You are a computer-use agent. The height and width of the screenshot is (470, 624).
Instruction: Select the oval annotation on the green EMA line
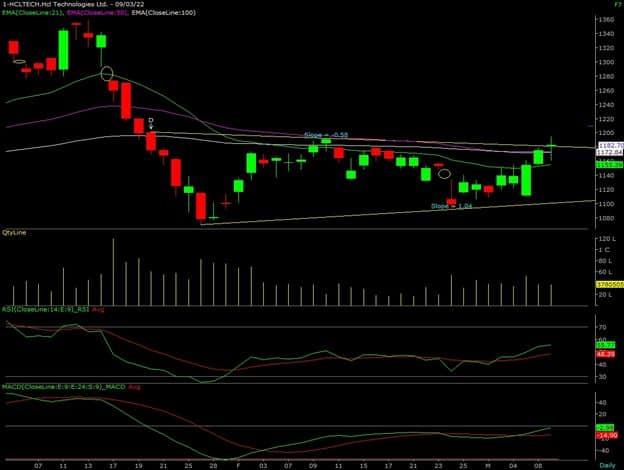[x=107, y=74]
